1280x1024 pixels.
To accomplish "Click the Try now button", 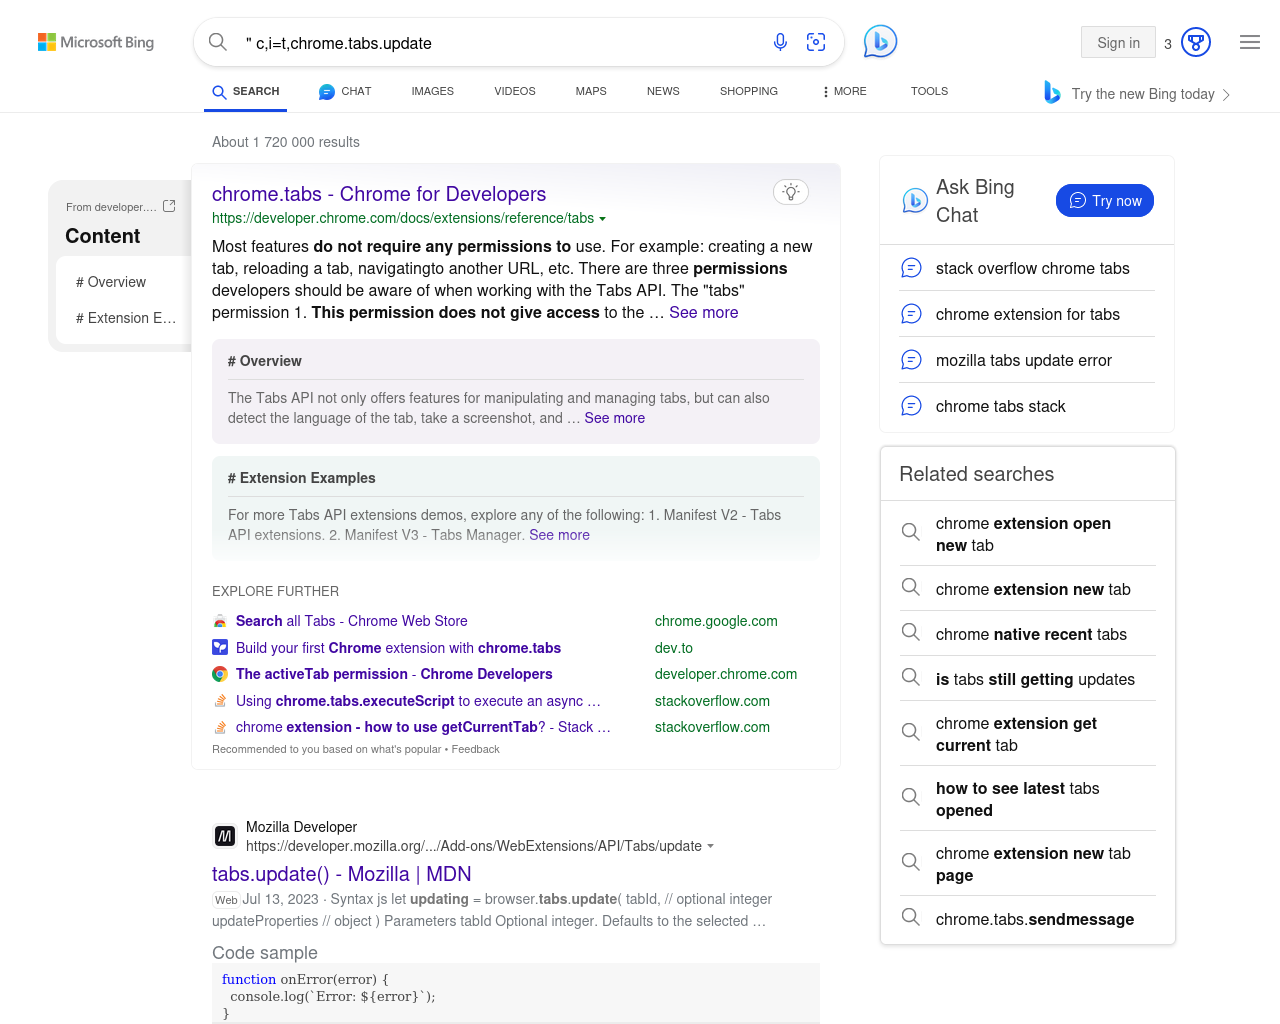I will [1105, 200].
